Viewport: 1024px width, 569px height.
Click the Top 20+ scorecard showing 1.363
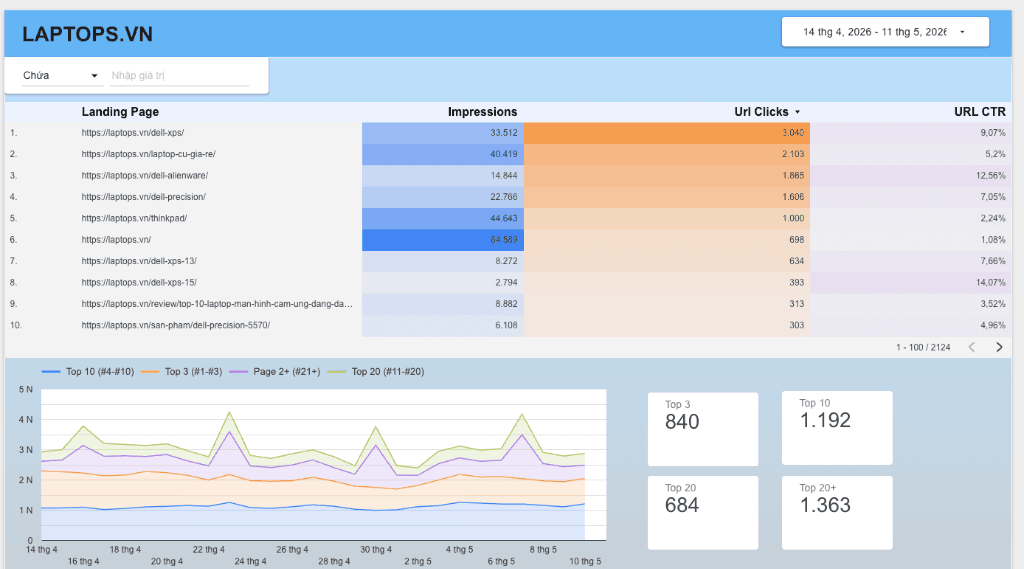[837, 513]
